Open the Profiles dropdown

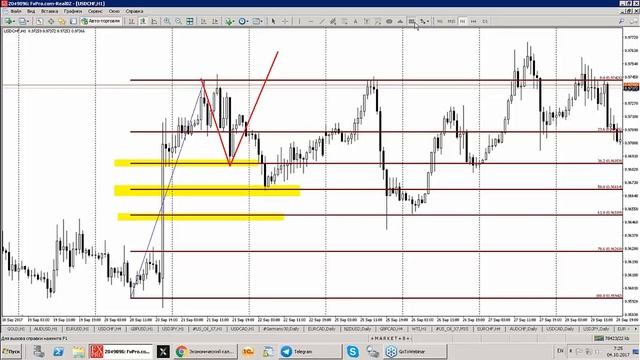click(x=23, y=21)
